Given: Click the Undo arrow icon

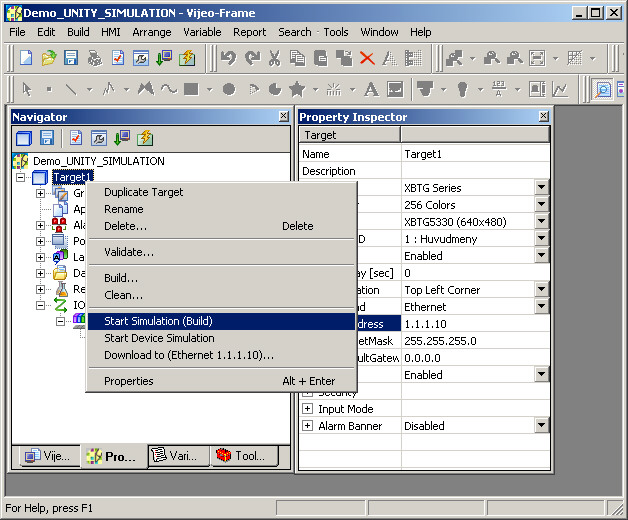Looking at the screenshot, I should point(228,58).
